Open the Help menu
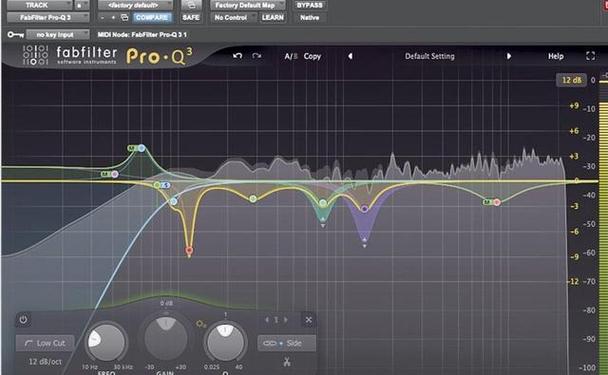Viewport: 608px width, 375px height. [x=555, y=56]
